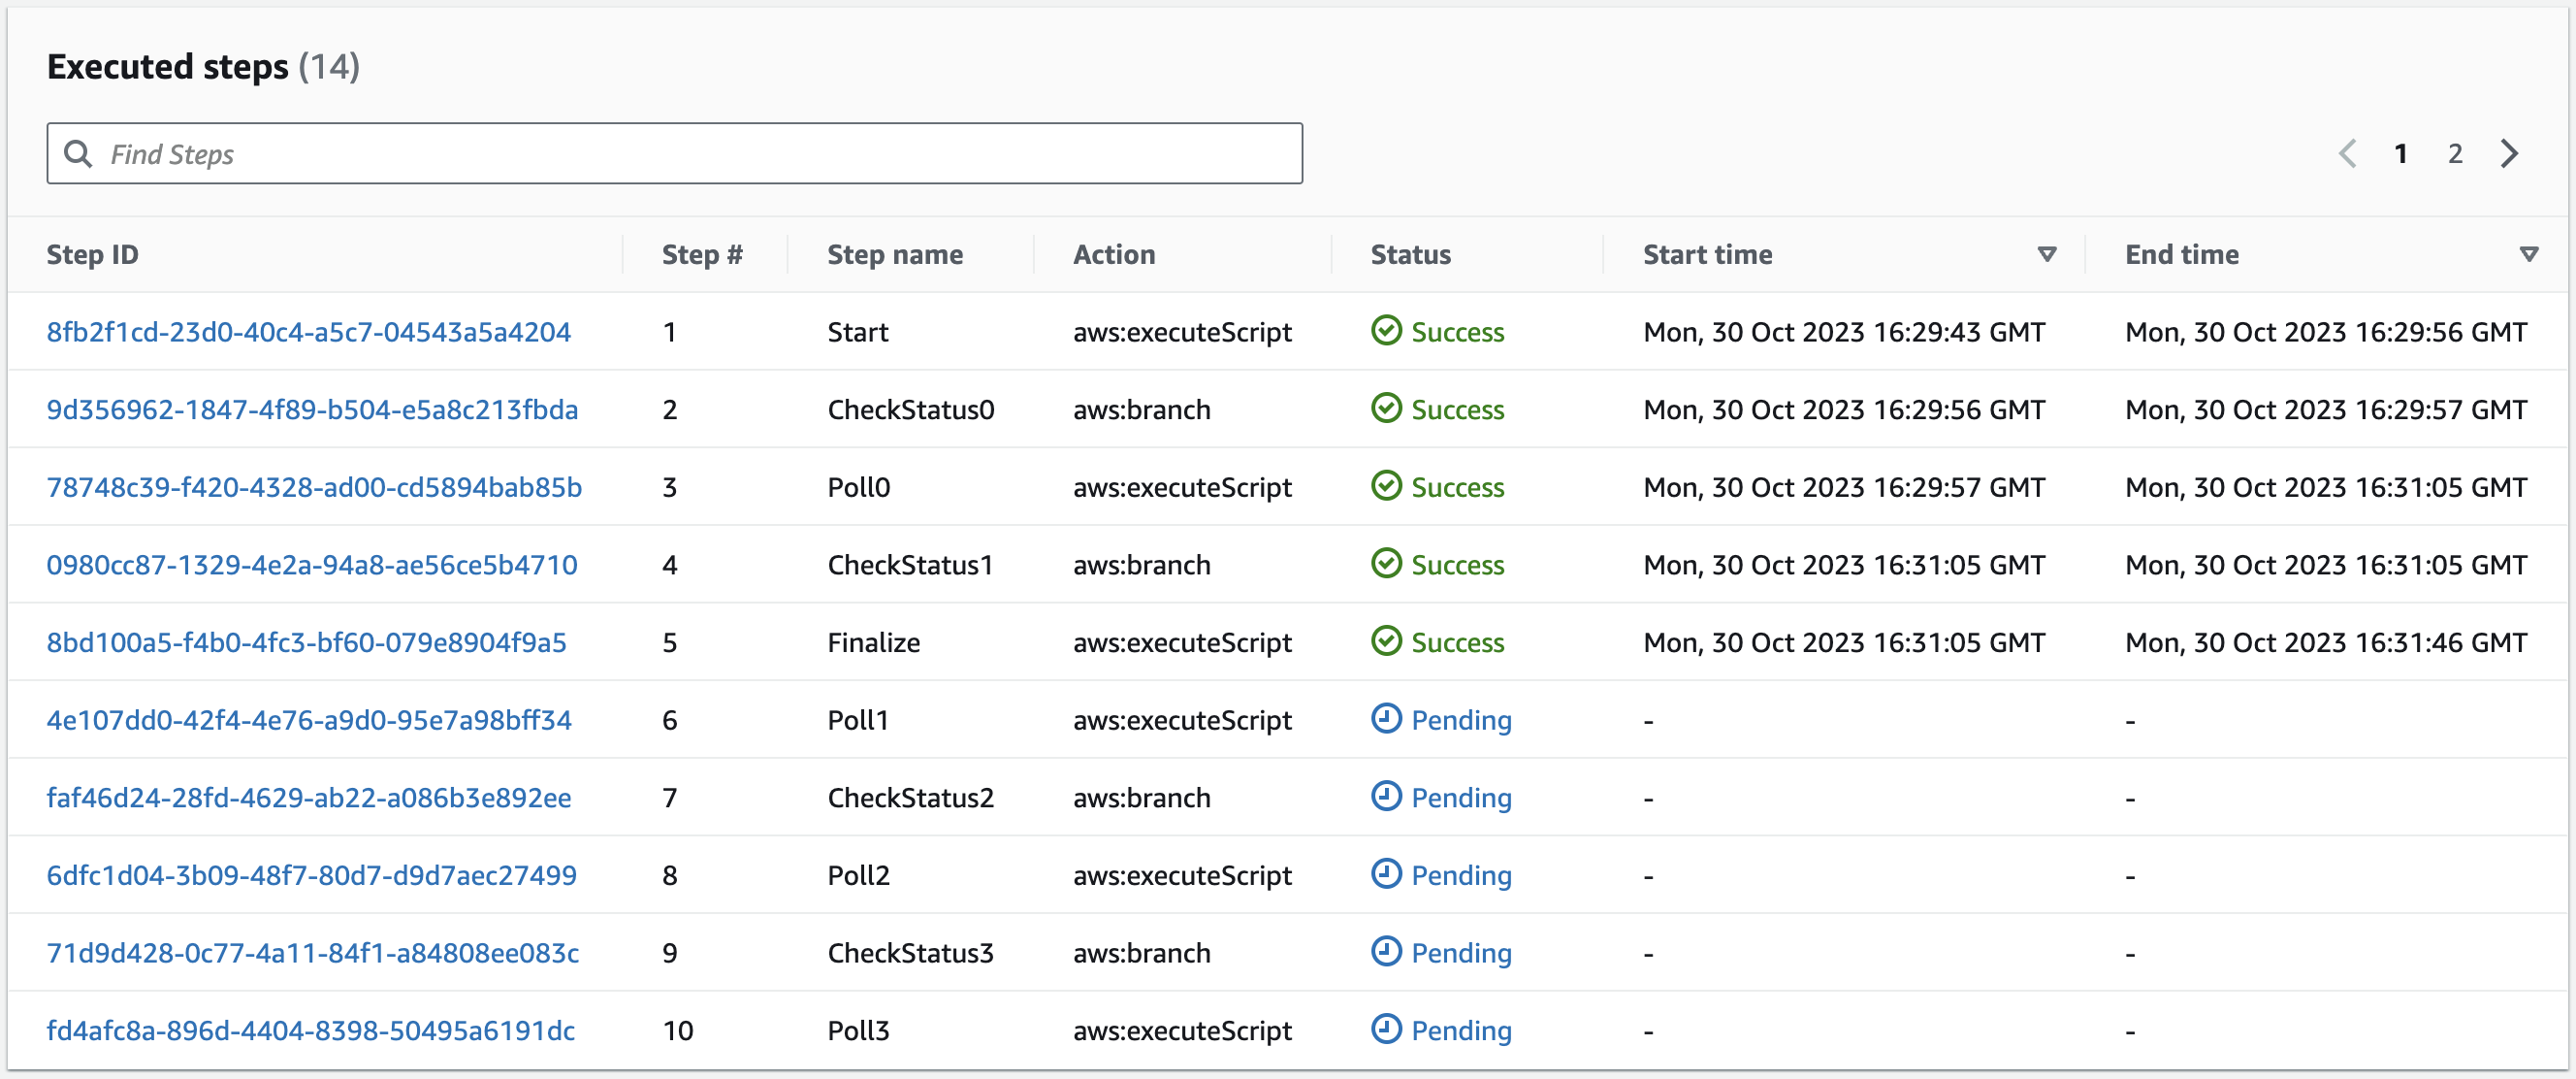2576x1079 pixels.
Task: Click the search magnifier icon
Action: (x=79, y=154)
